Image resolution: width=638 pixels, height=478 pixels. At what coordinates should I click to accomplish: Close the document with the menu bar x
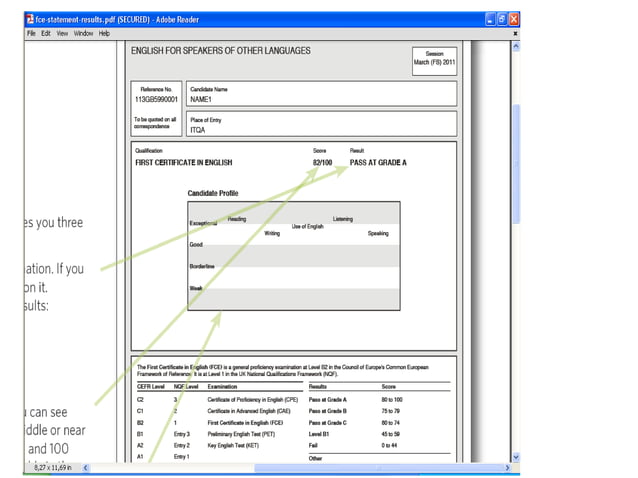[515, 33]
